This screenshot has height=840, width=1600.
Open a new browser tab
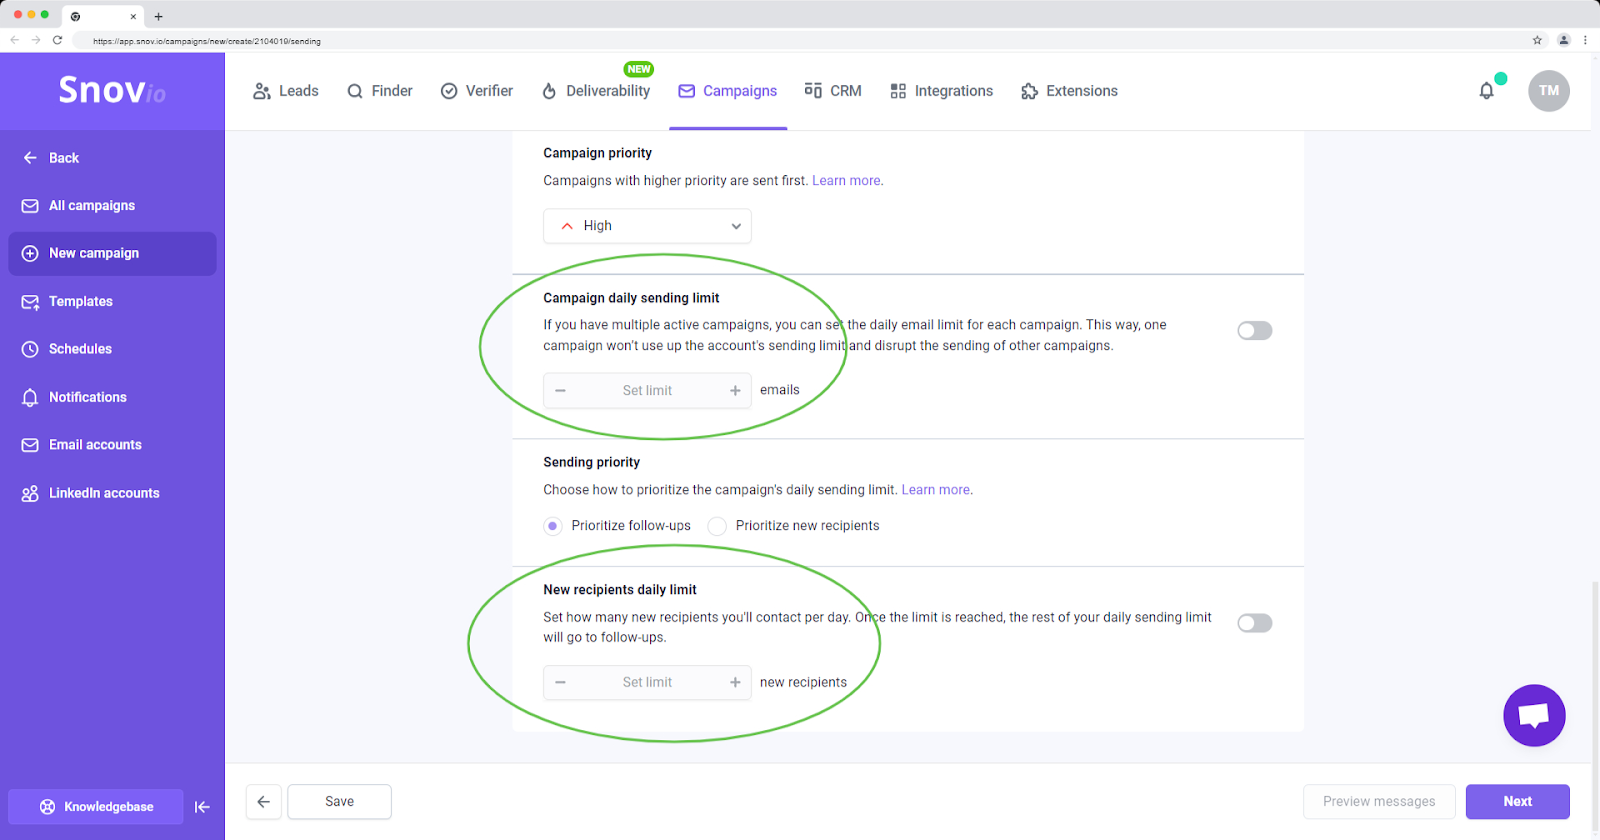[x=158, y=16]
